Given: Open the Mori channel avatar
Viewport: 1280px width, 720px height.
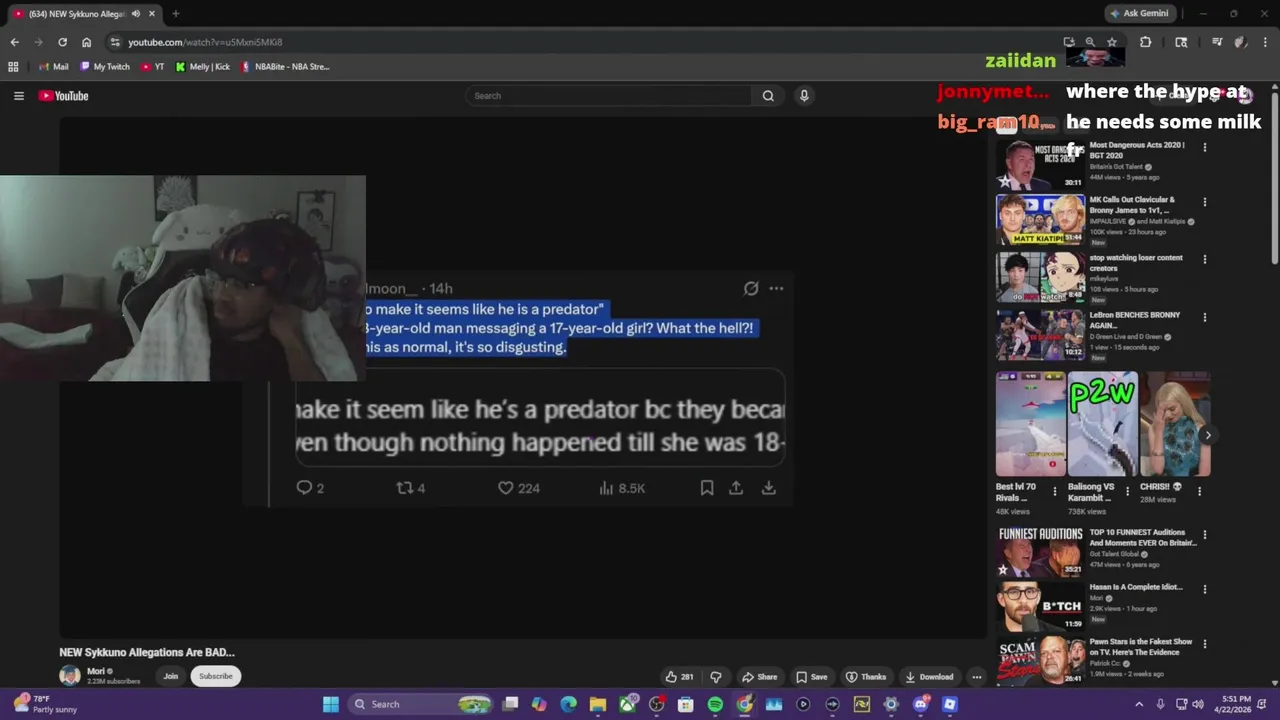Looking at the screenshot, I should [70, 676].
